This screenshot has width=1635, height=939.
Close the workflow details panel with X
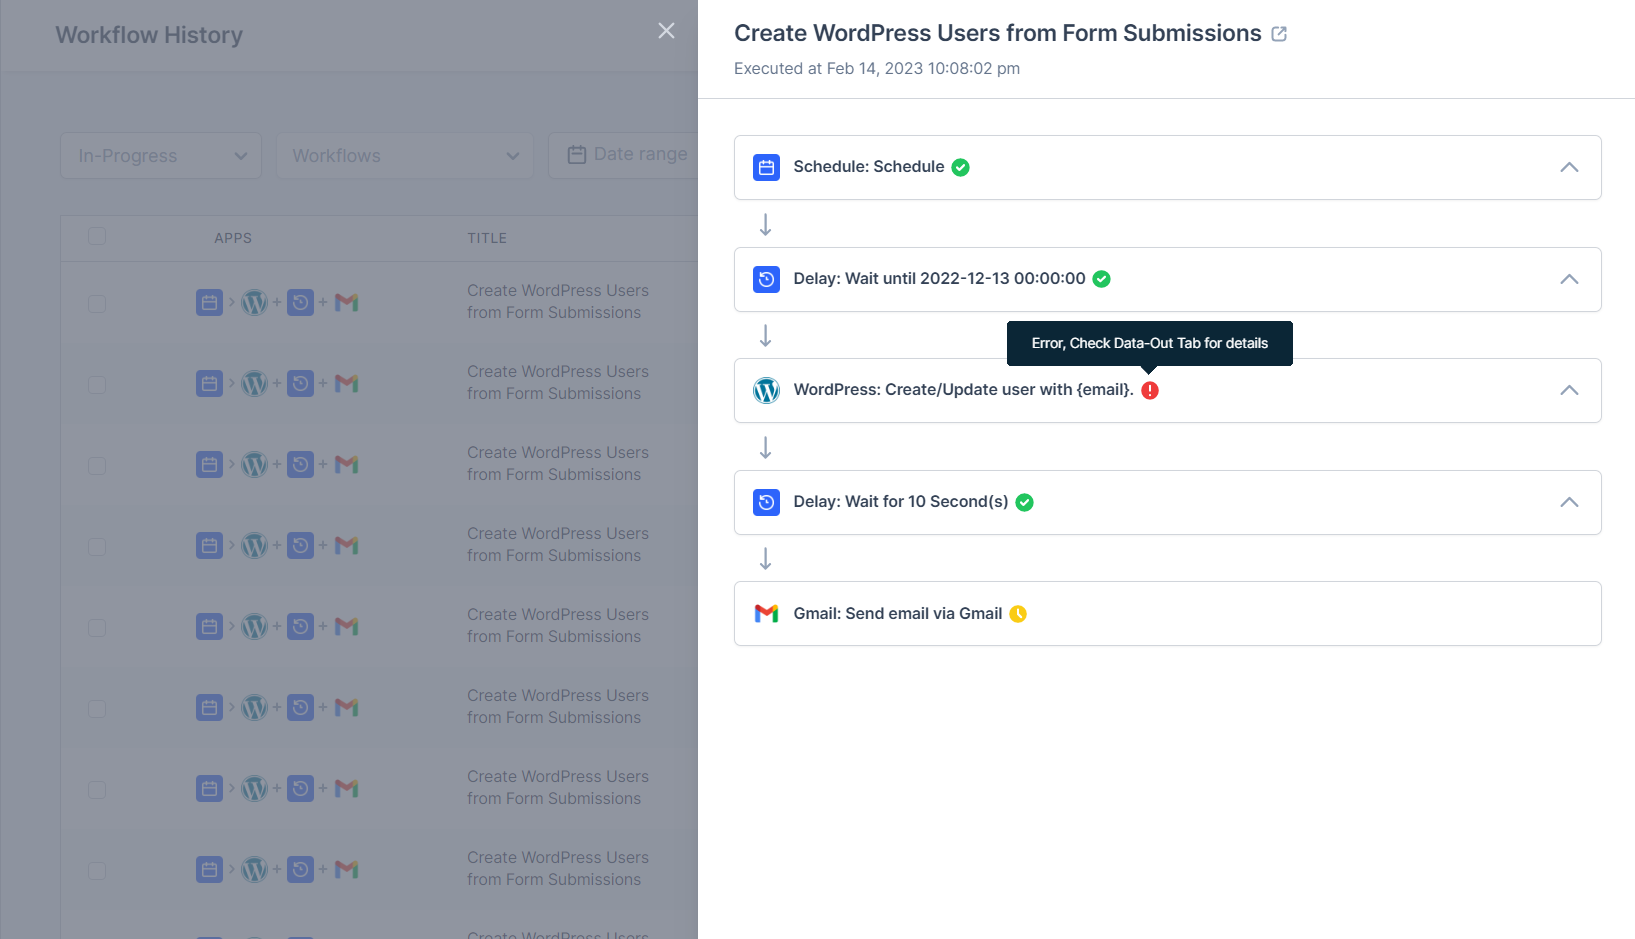click(666, 31)
